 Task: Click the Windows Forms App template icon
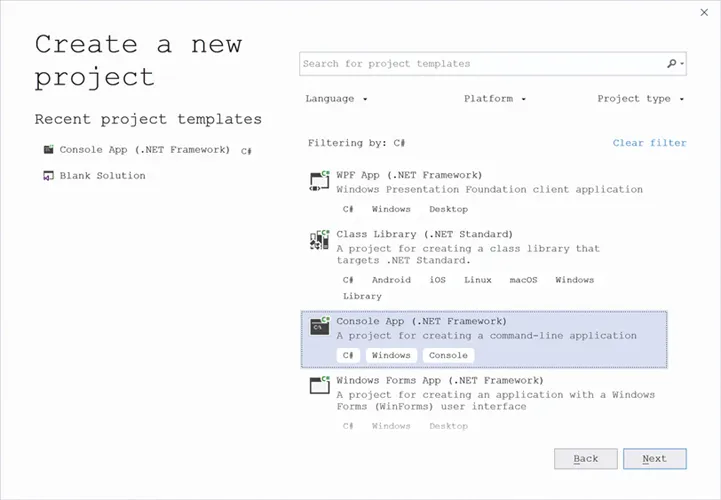pyautogui.click(x=319, y=386)
